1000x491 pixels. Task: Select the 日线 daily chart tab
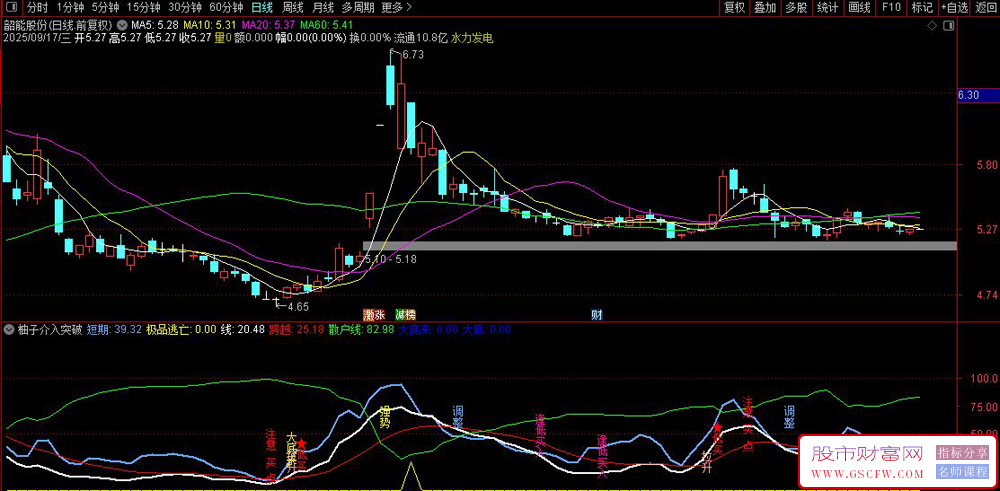(x=262, y=8)
